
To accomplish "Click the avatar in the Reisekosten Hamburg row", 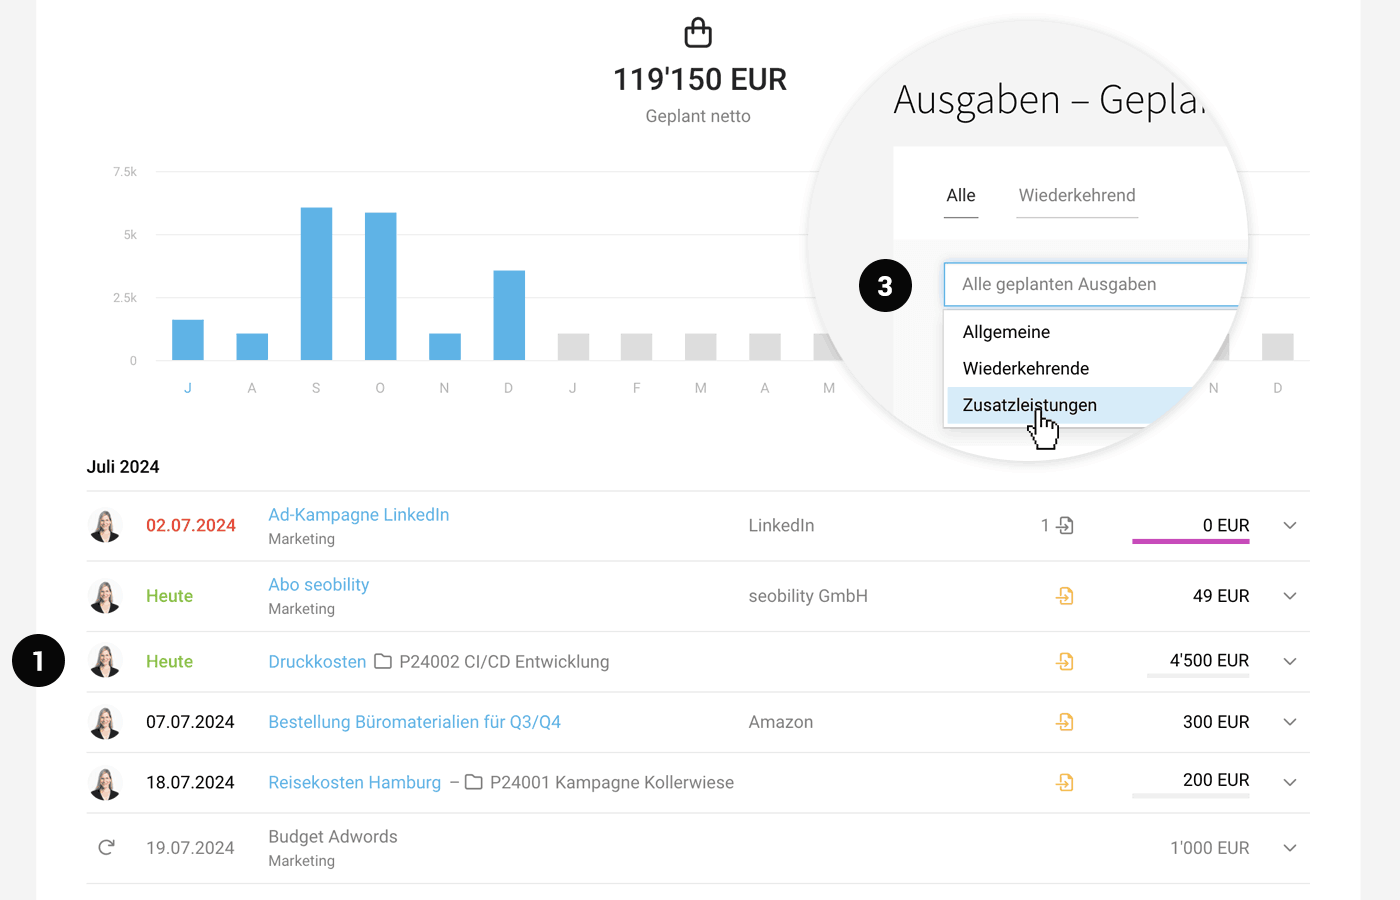I will 105,782.
